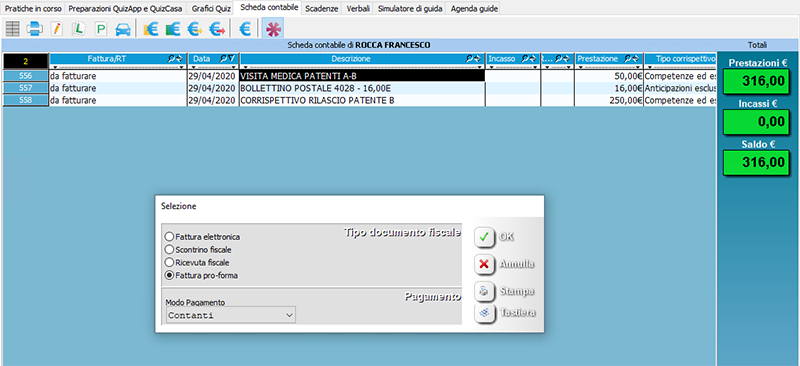The image size is (800, 366).
Task: Click the green P plate icon
Action: coord(101,29)
